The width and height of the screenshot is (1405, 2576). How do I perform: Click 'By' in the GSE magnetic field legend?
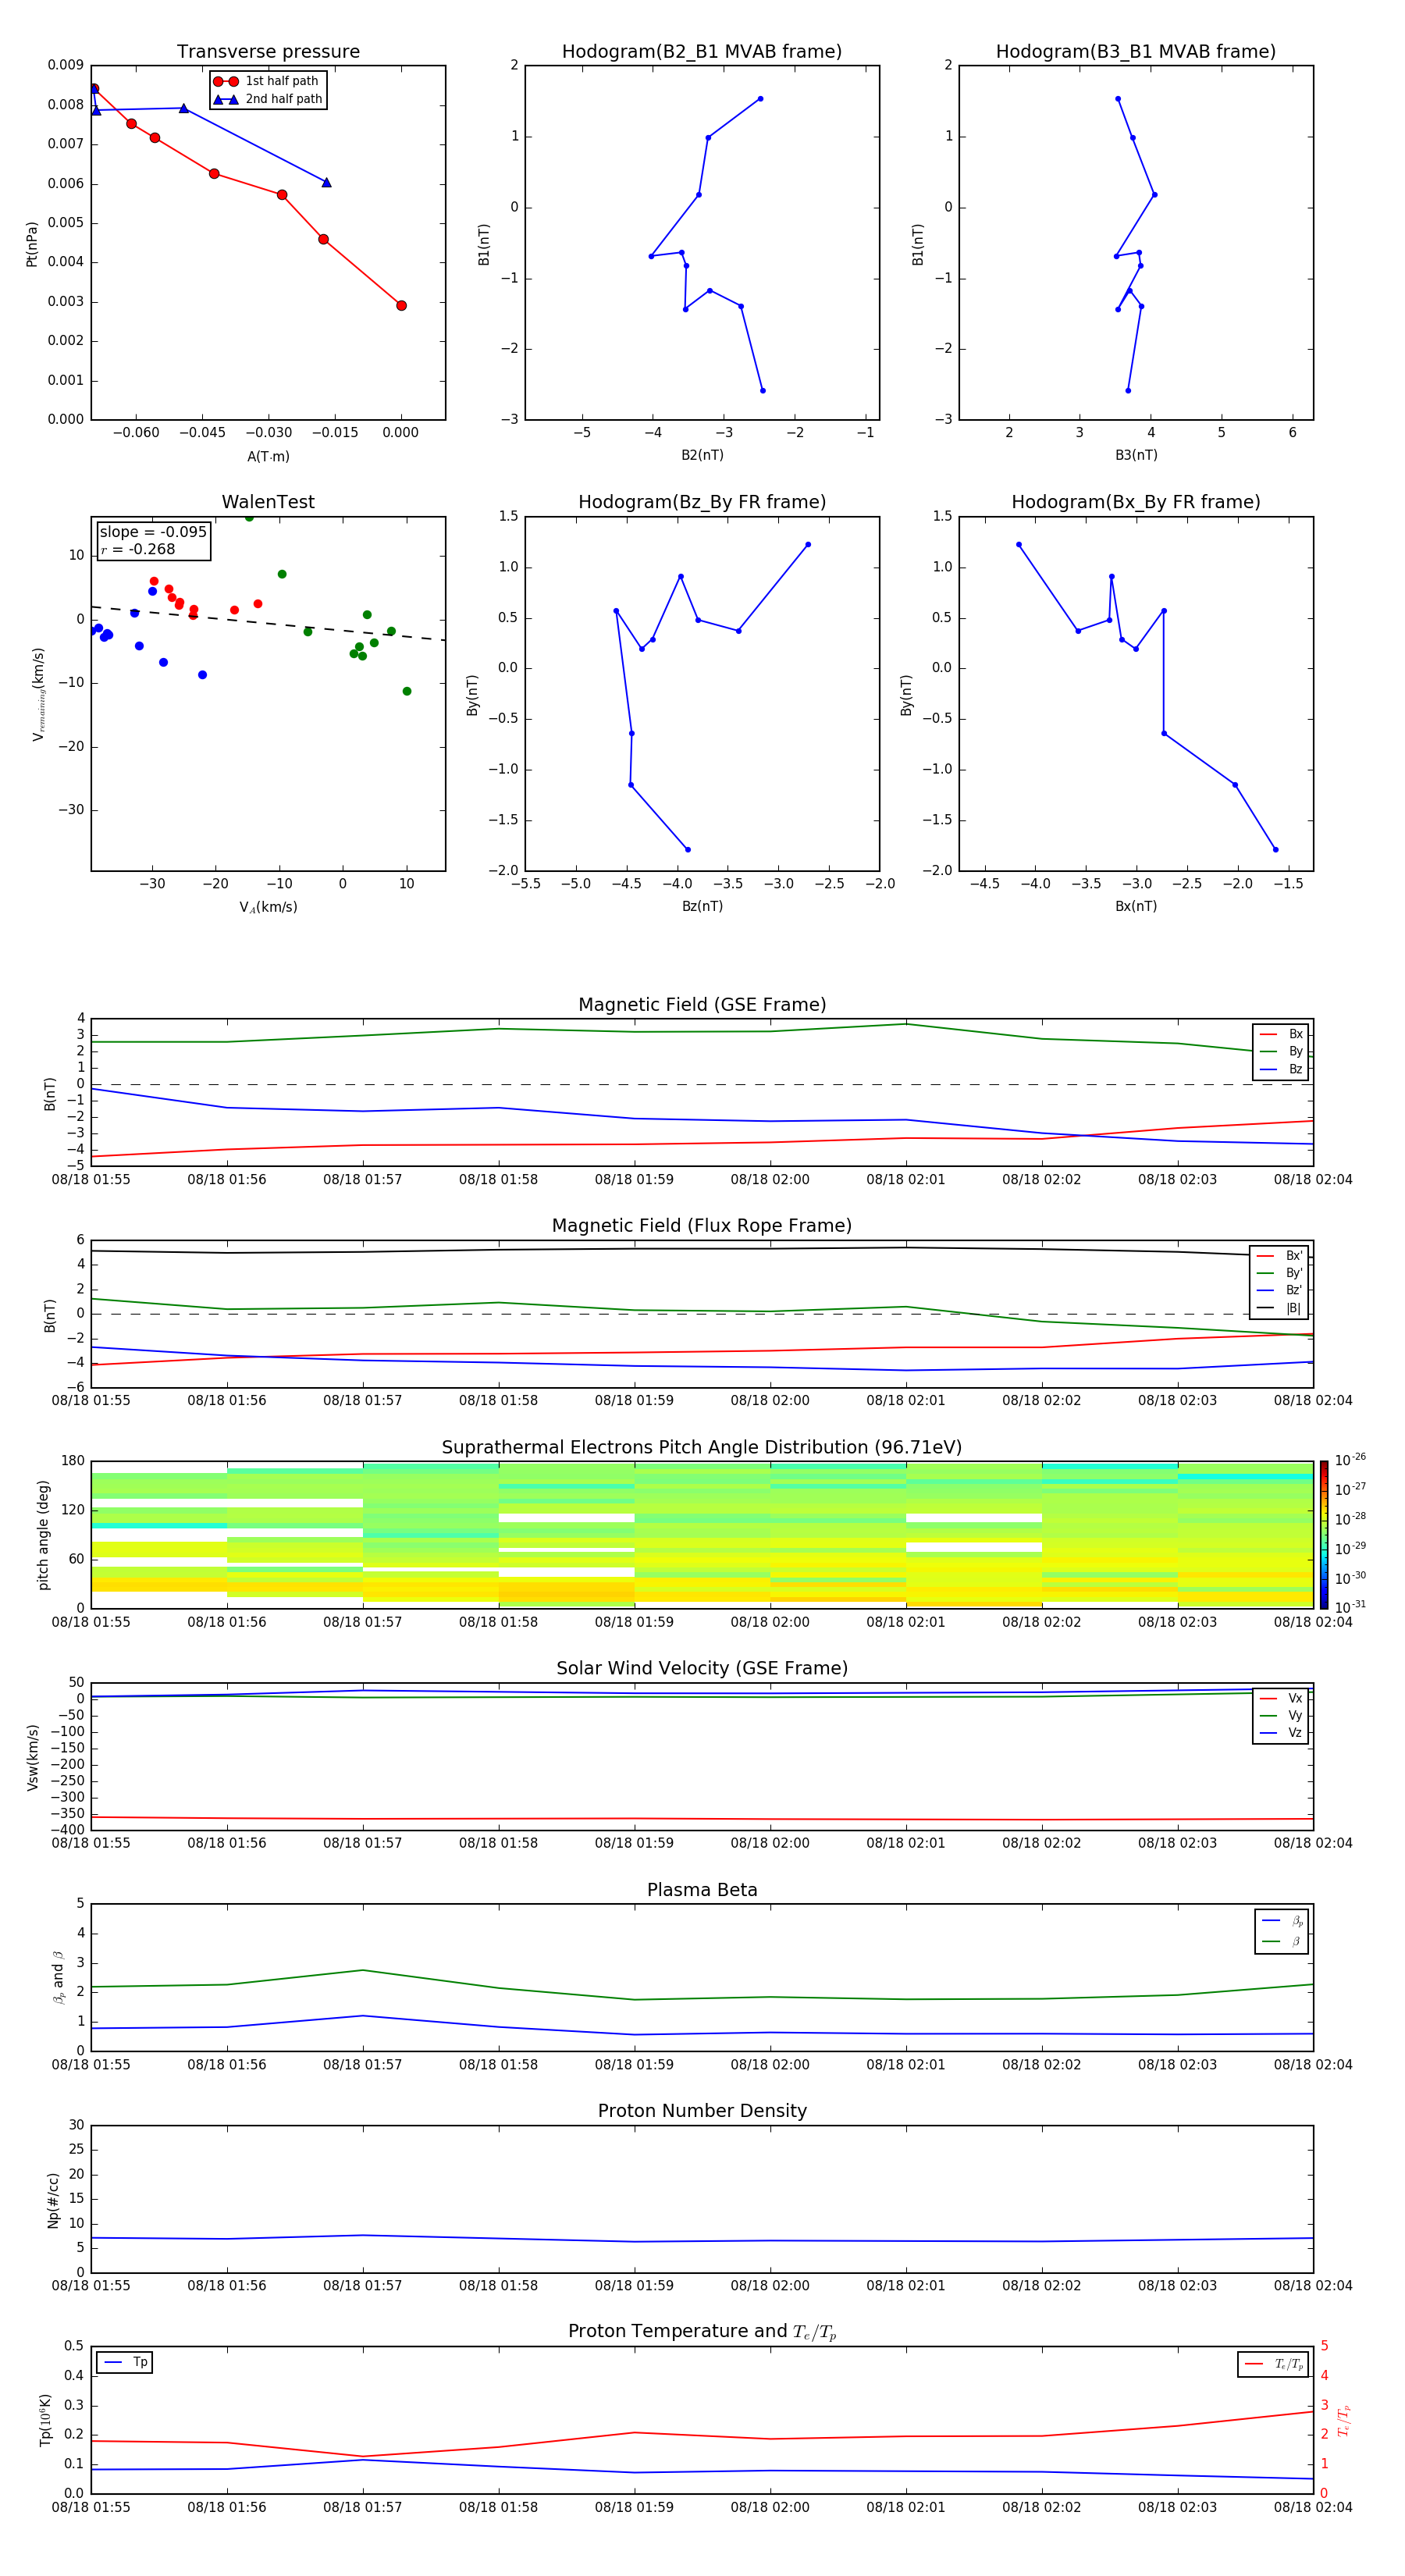click(x=1281, y=1051)
